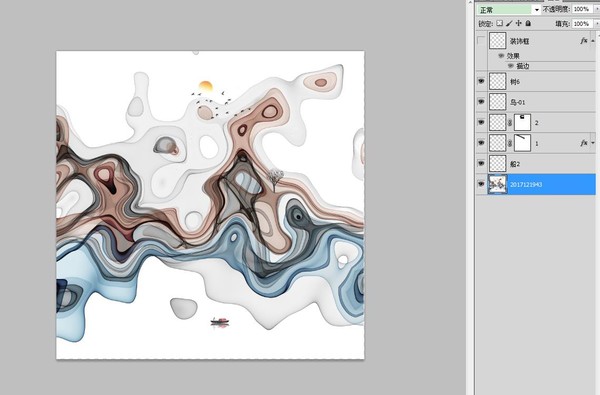Screen dimensions: 600x395
Task: Click the fx icon on 装饰框 layer
Action: coord(584,41)
